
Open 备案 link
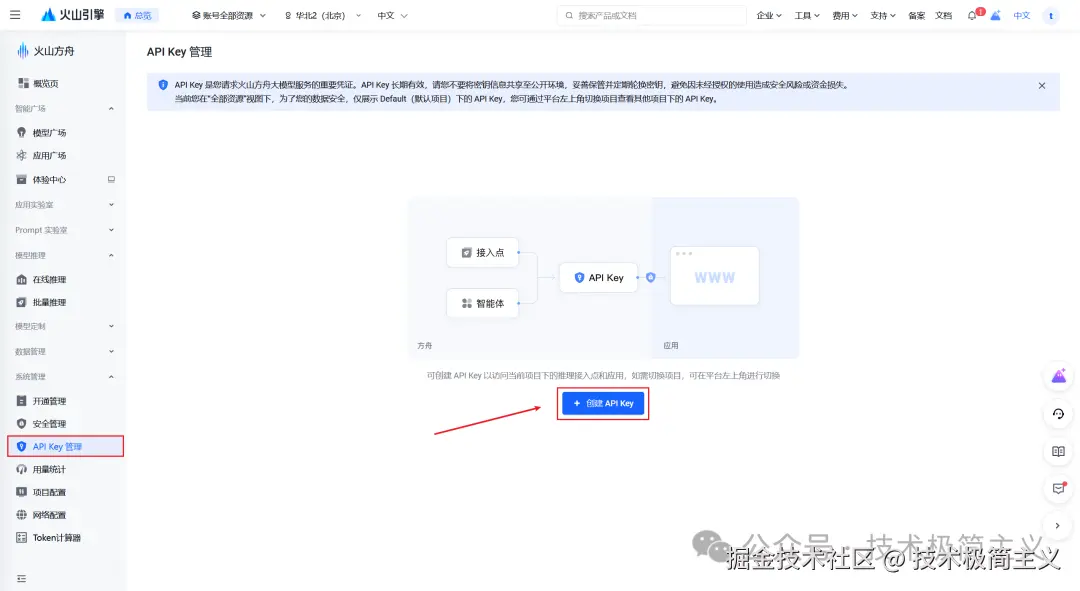coord(916,15)
